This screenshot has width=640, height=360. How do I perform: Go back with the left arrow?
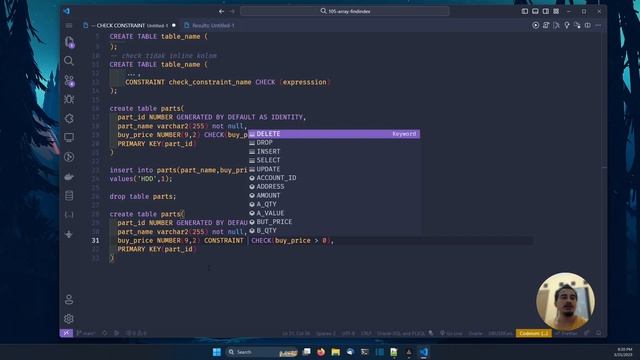point(221,11)
